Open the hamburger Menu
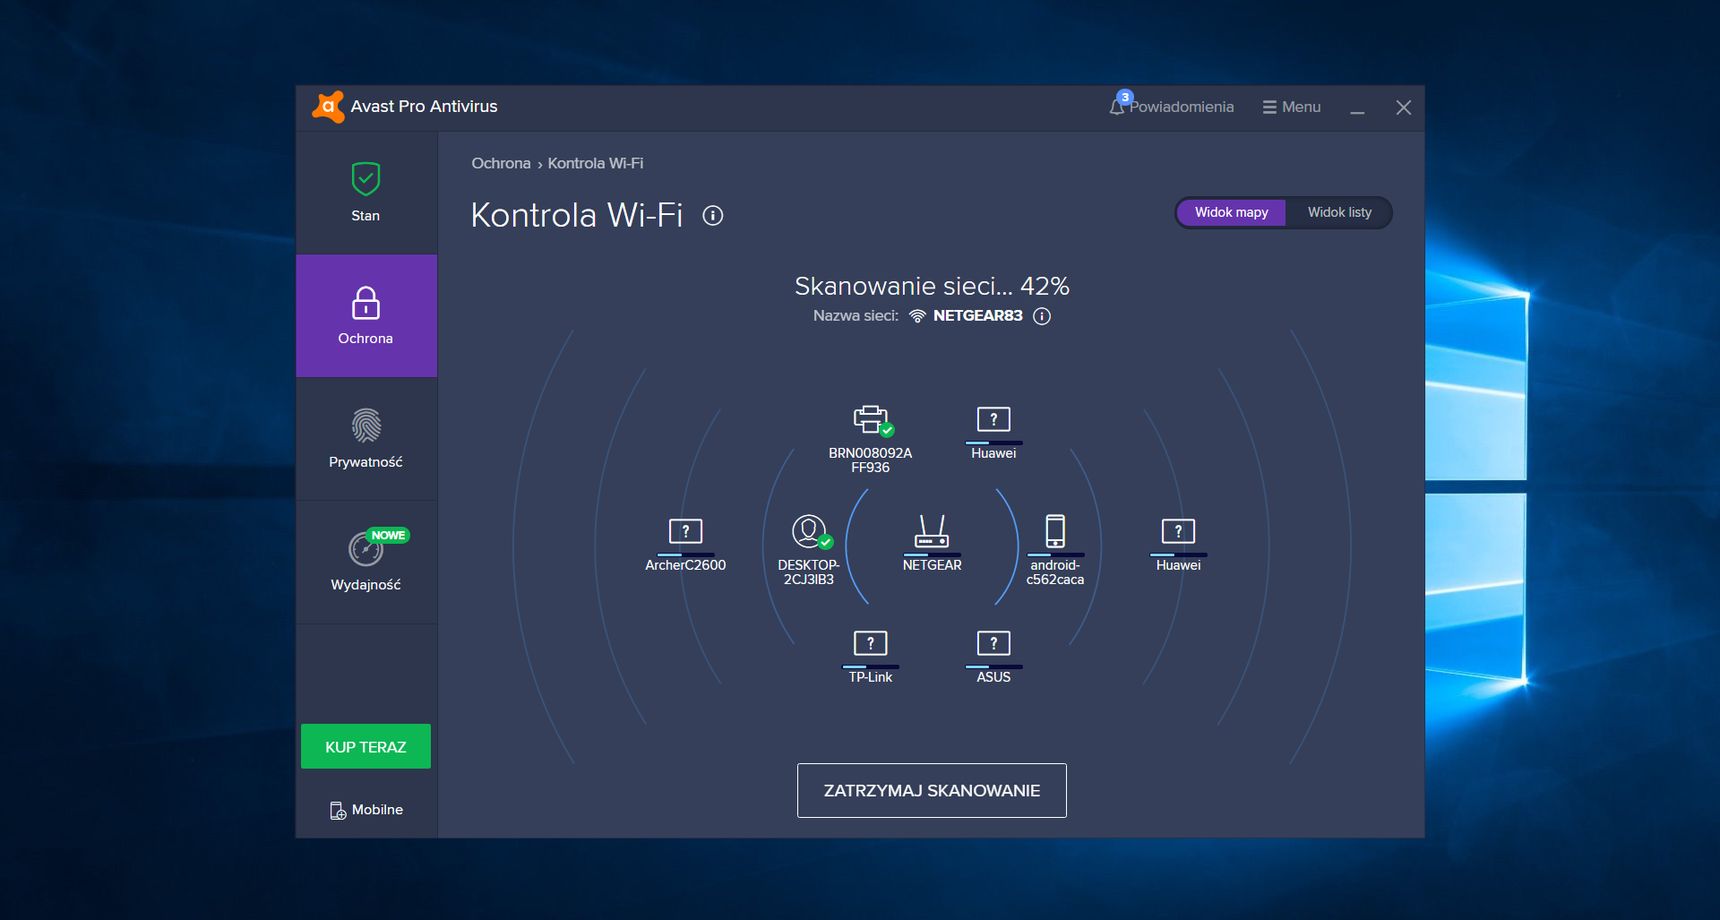 1291,107
